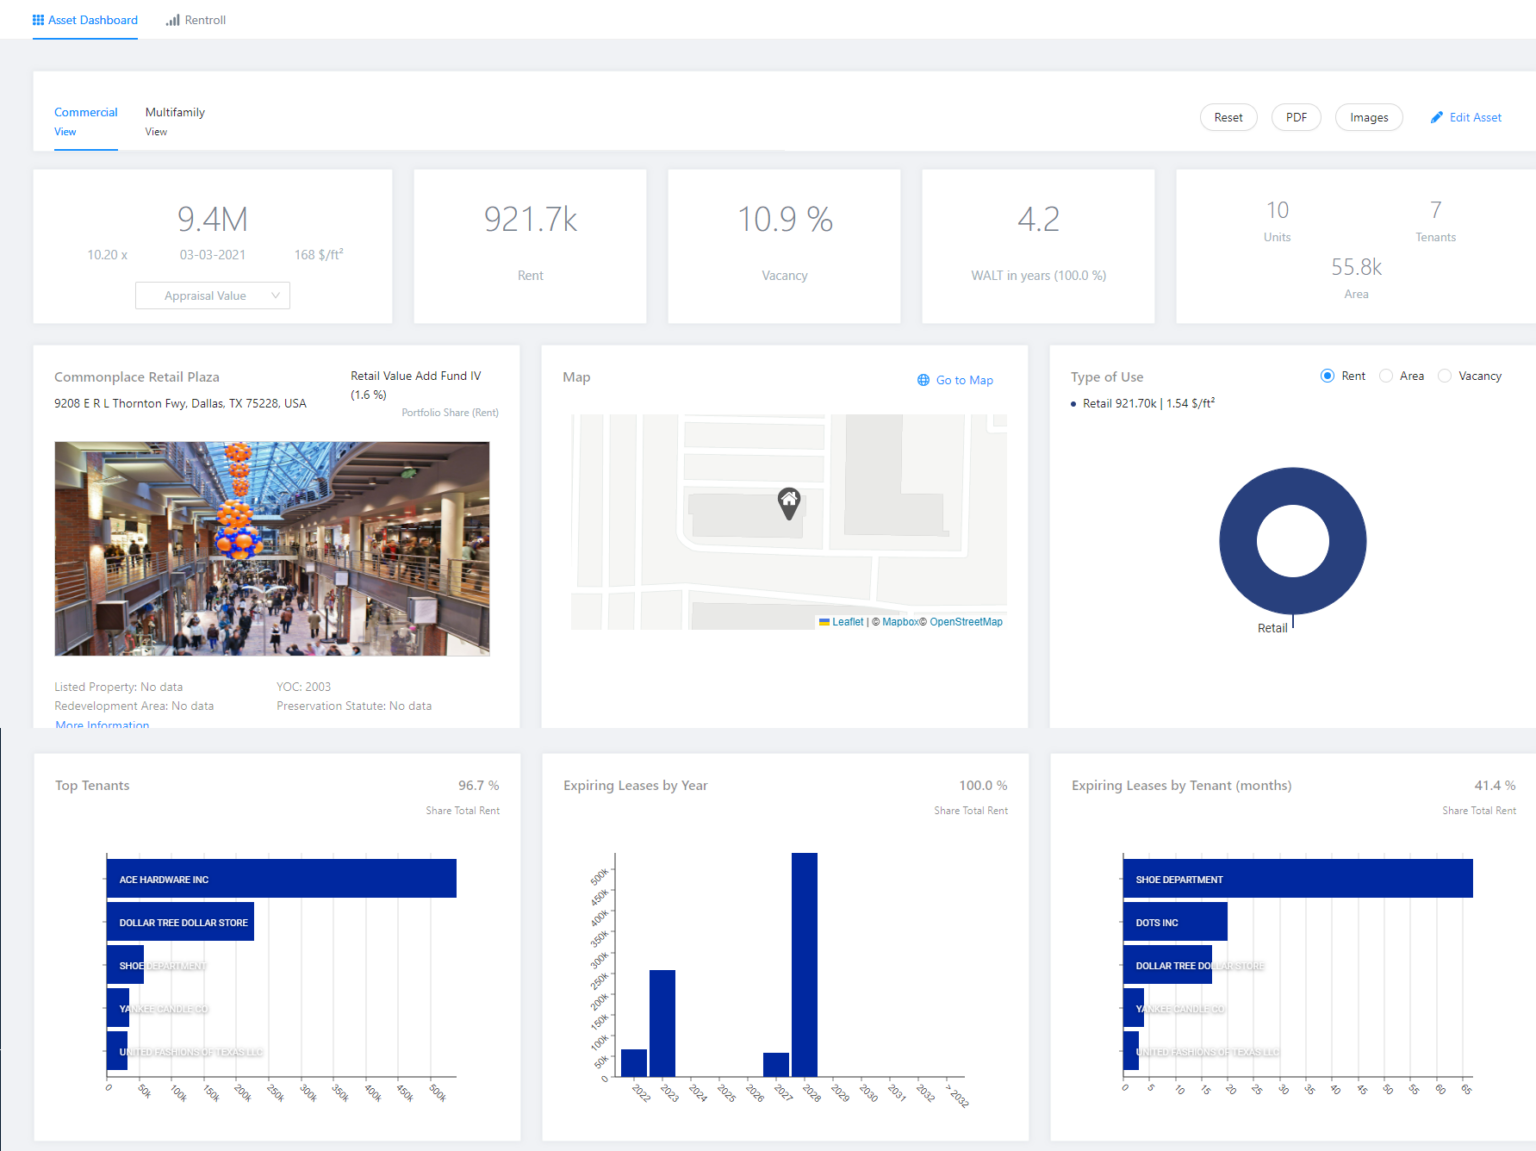Click the pencil icon beside Edit Asset

[x=1437, y=117]
